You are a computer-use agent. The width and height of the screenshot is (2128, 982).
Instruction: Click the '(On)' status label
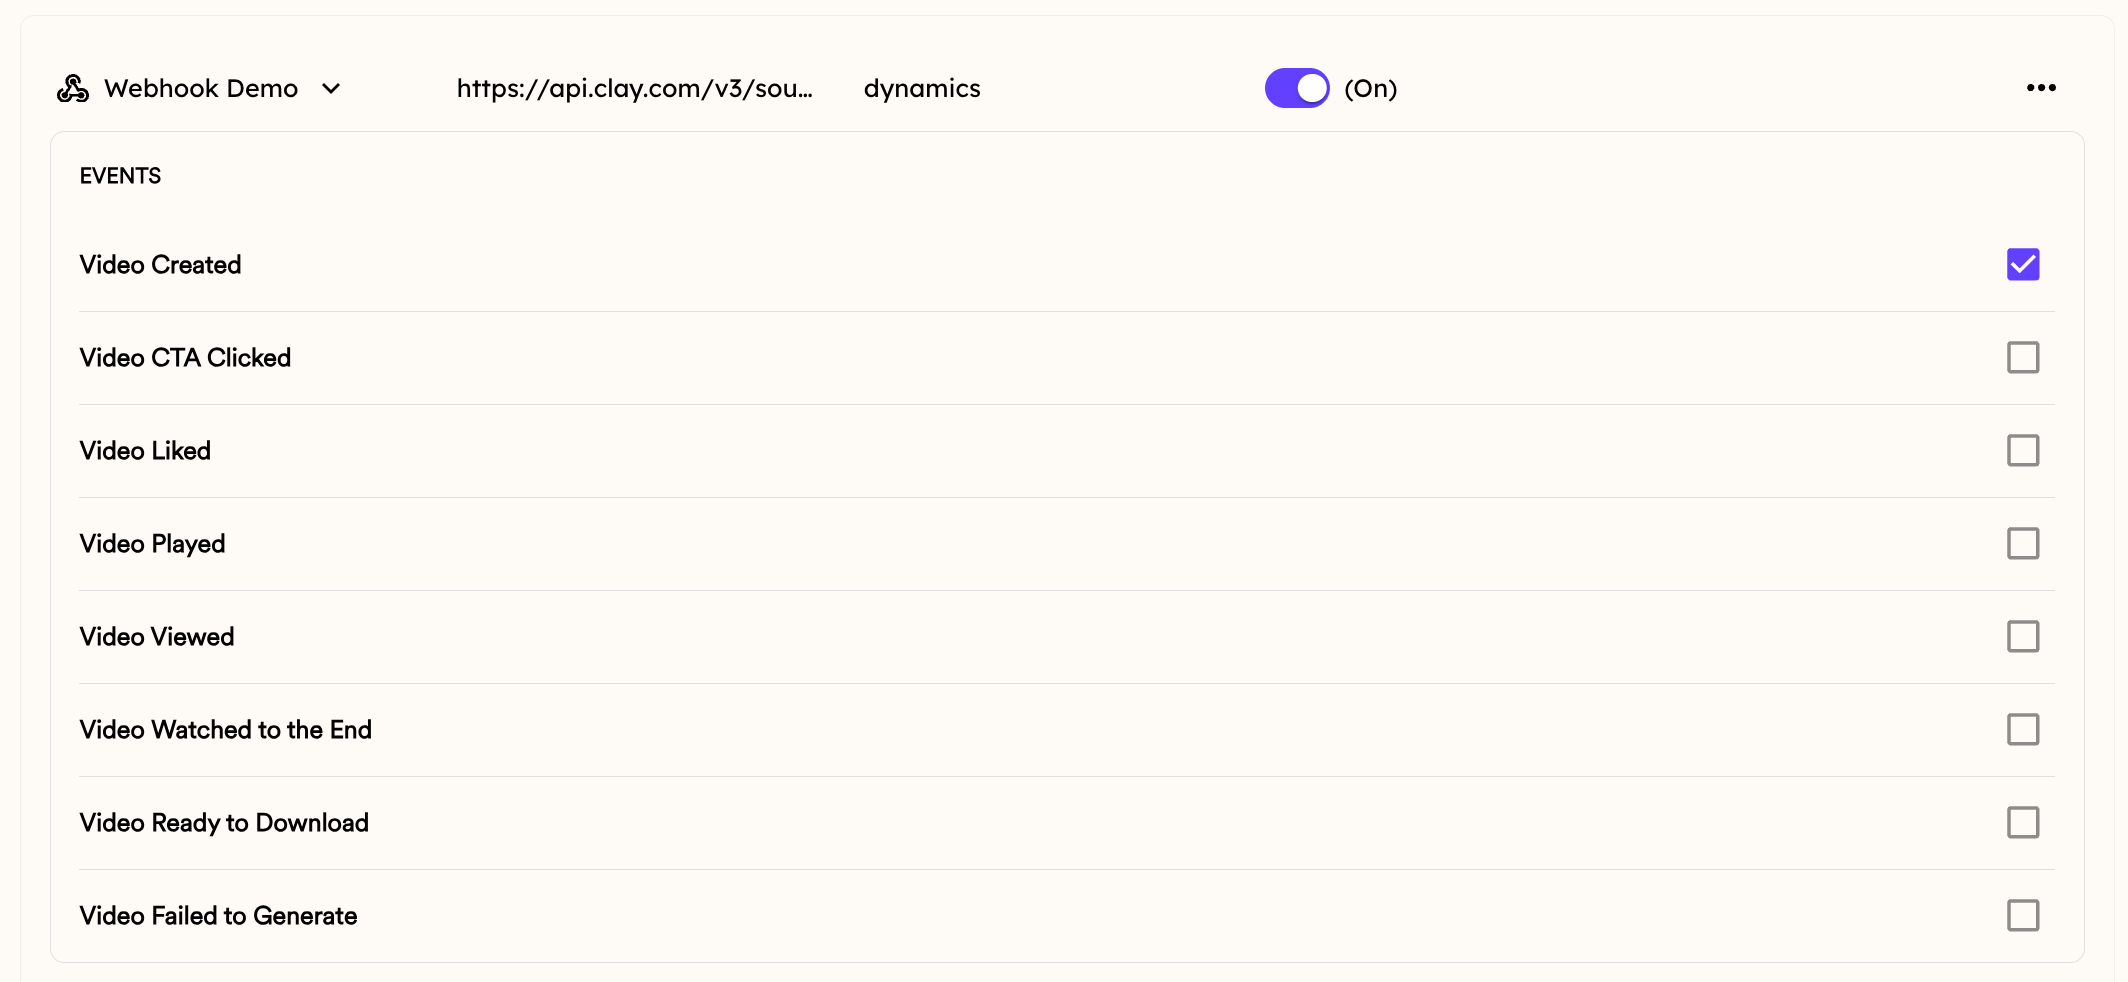pos(1371,89)
